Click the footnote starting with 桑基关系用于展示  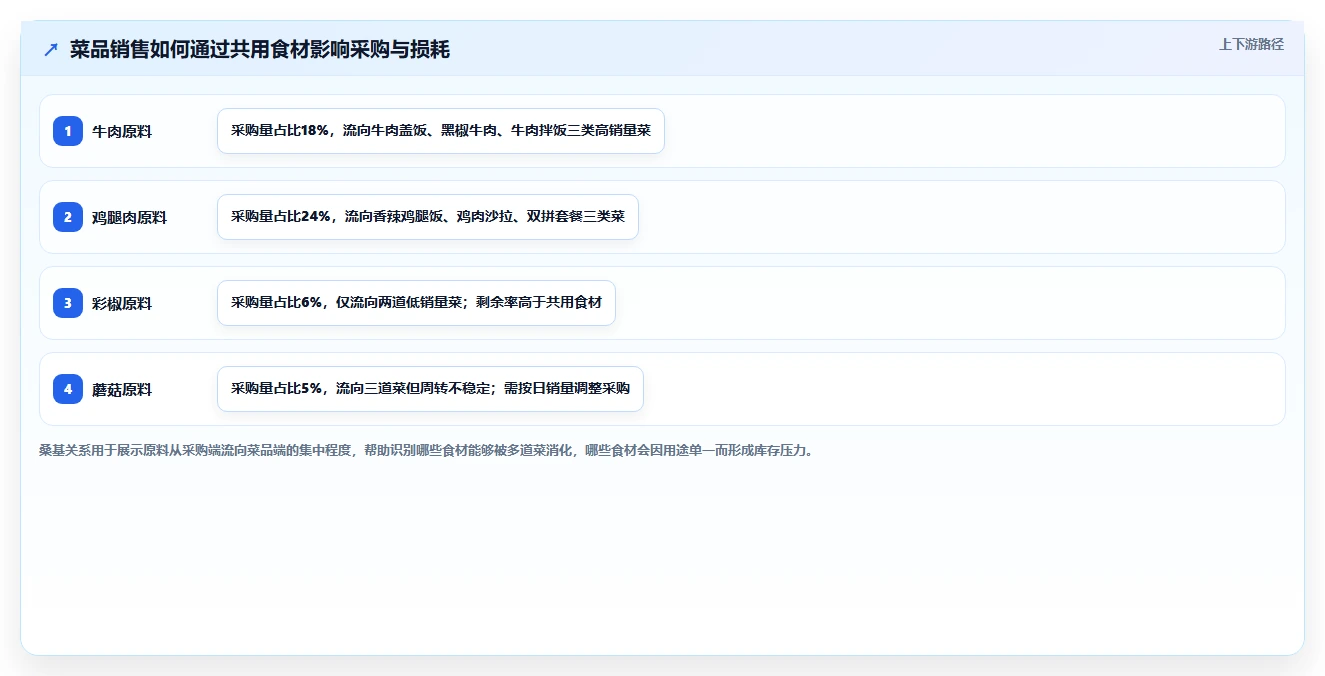click(x=426, y=451)
